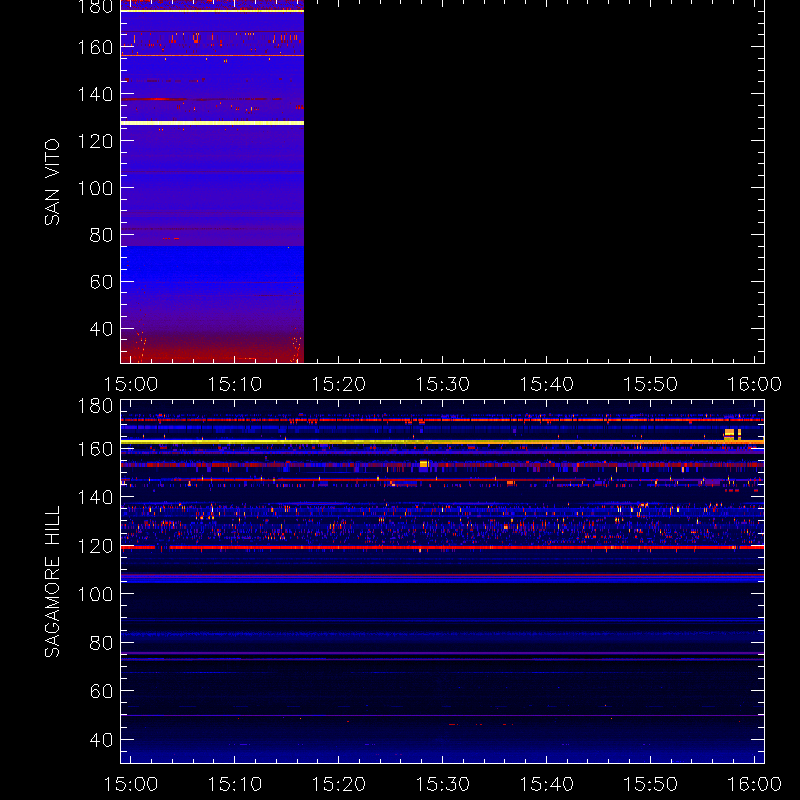Select the 160 label on the San Vito axis
The width and height of the screenshot is (800, 800).
point(95,47)
